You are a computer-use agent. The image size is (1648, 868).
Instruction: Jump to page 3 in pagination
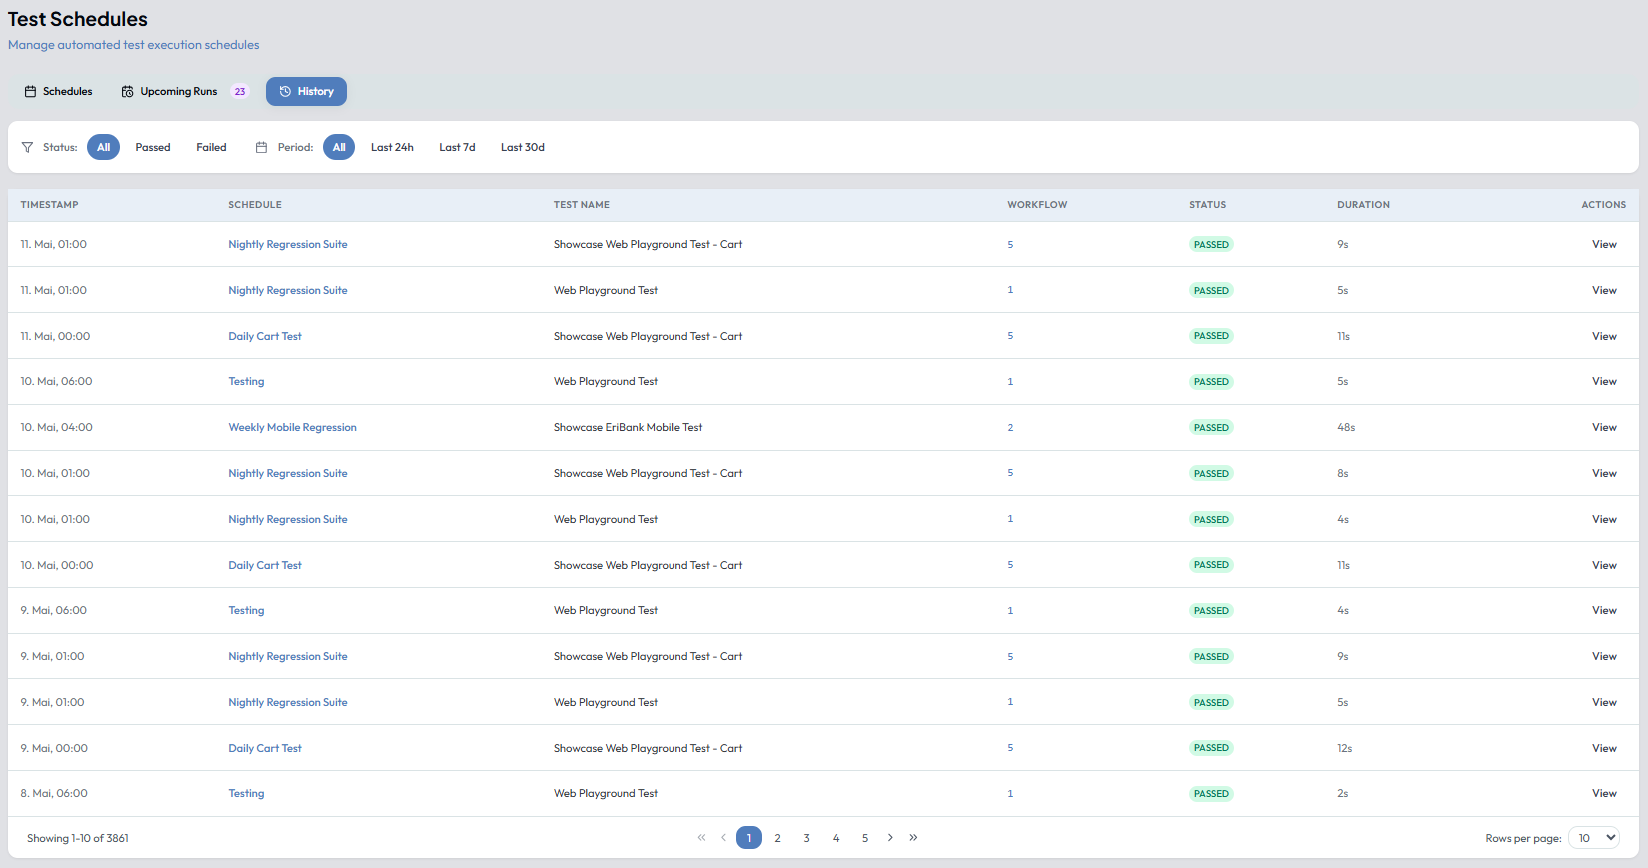pos(806,838)
